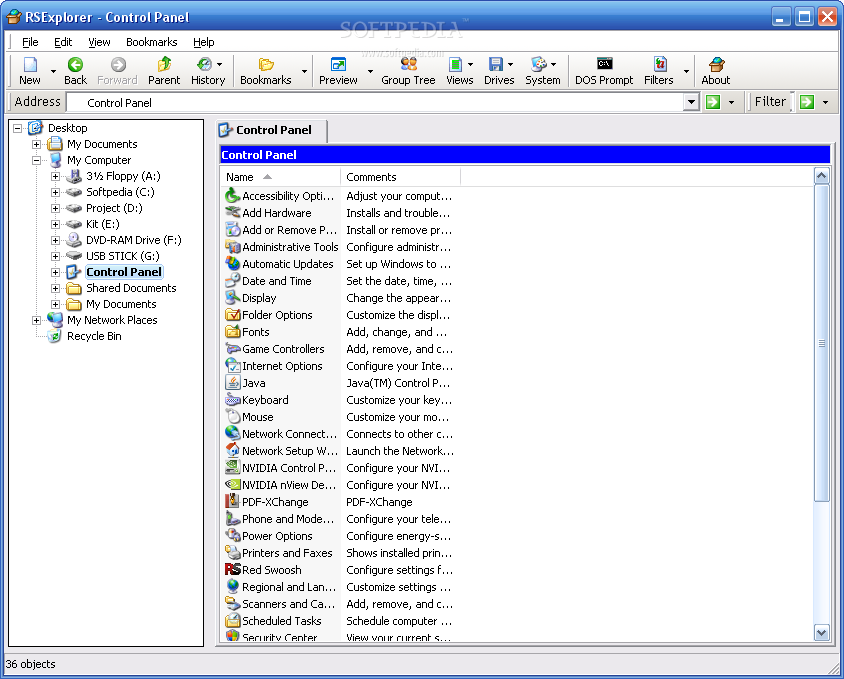Select the Game Controllers list entry
This screenshot has width=844, height=679.
pos(283,349)
